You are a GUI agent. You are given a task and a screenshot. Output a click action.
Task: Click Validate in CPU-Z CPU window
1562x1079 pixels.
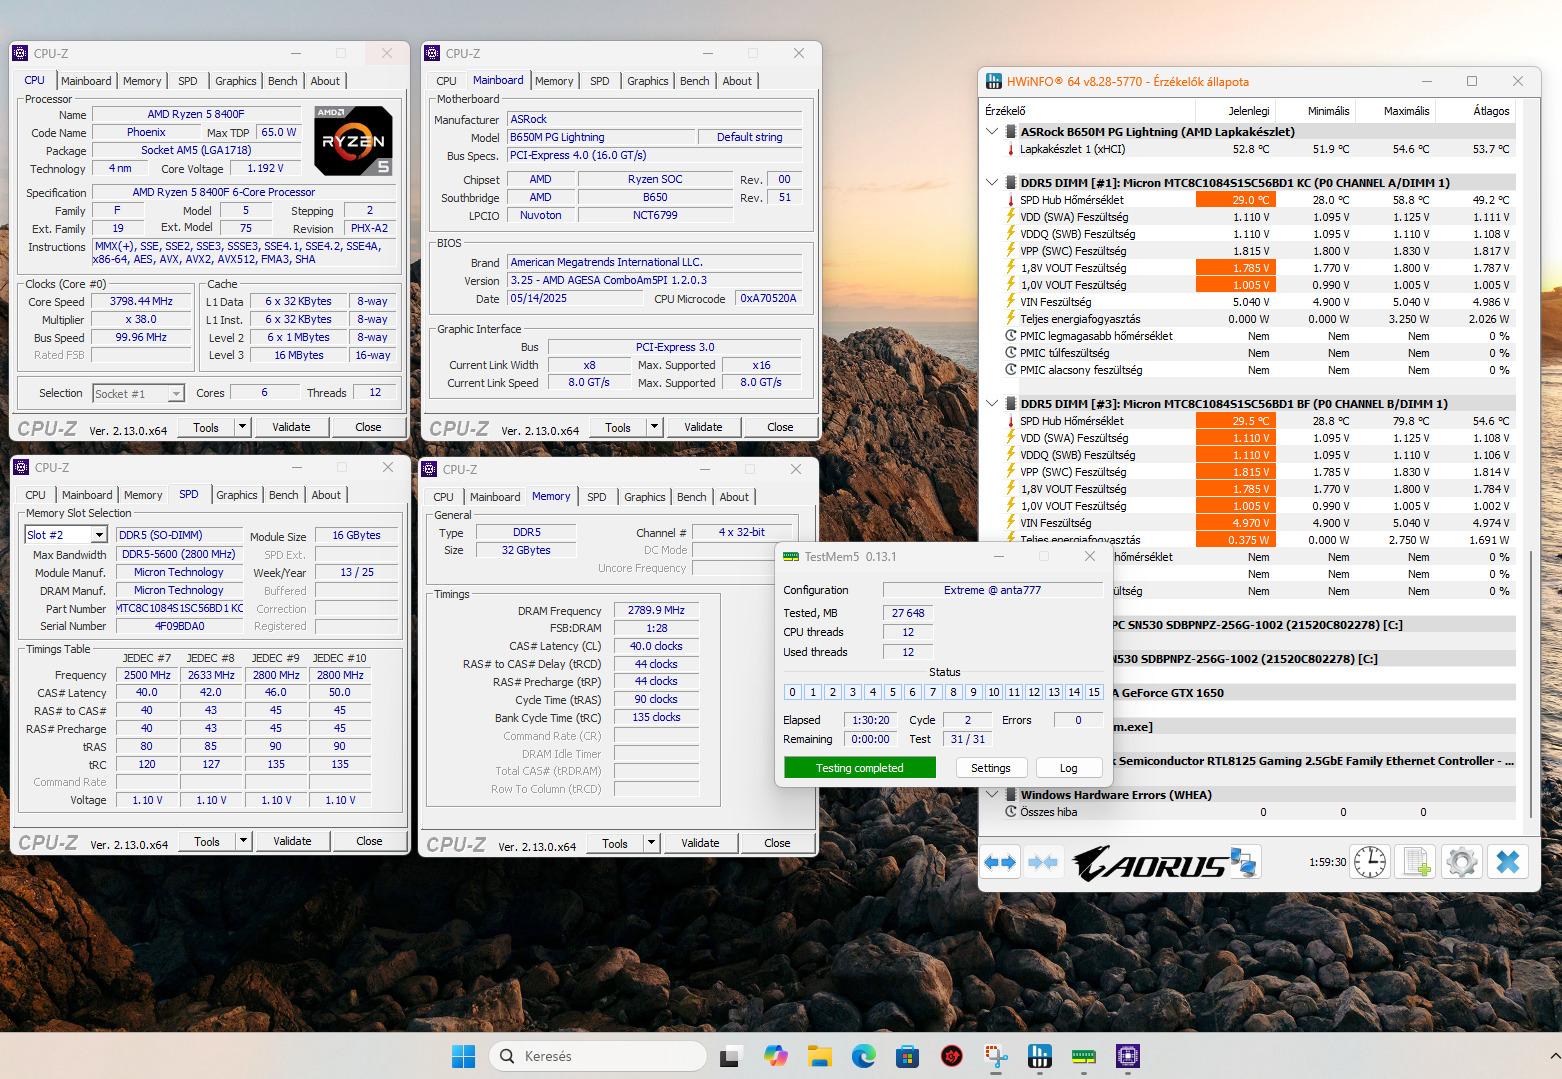291,427
